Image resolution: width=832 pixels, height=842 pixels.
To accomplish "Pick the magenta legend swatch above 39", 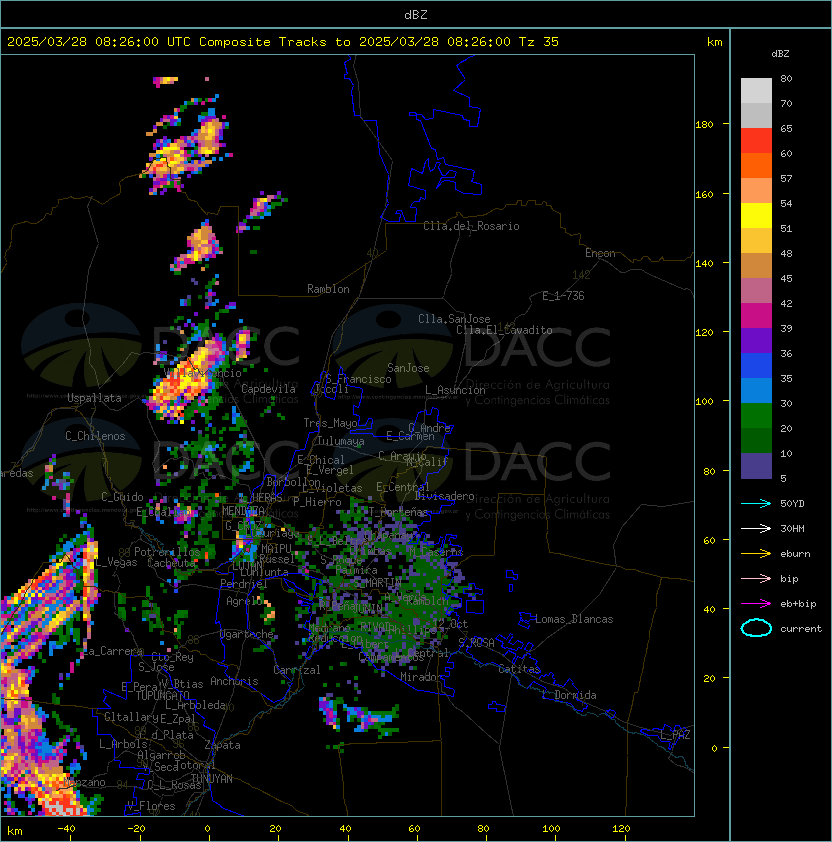I will (756, 316).
